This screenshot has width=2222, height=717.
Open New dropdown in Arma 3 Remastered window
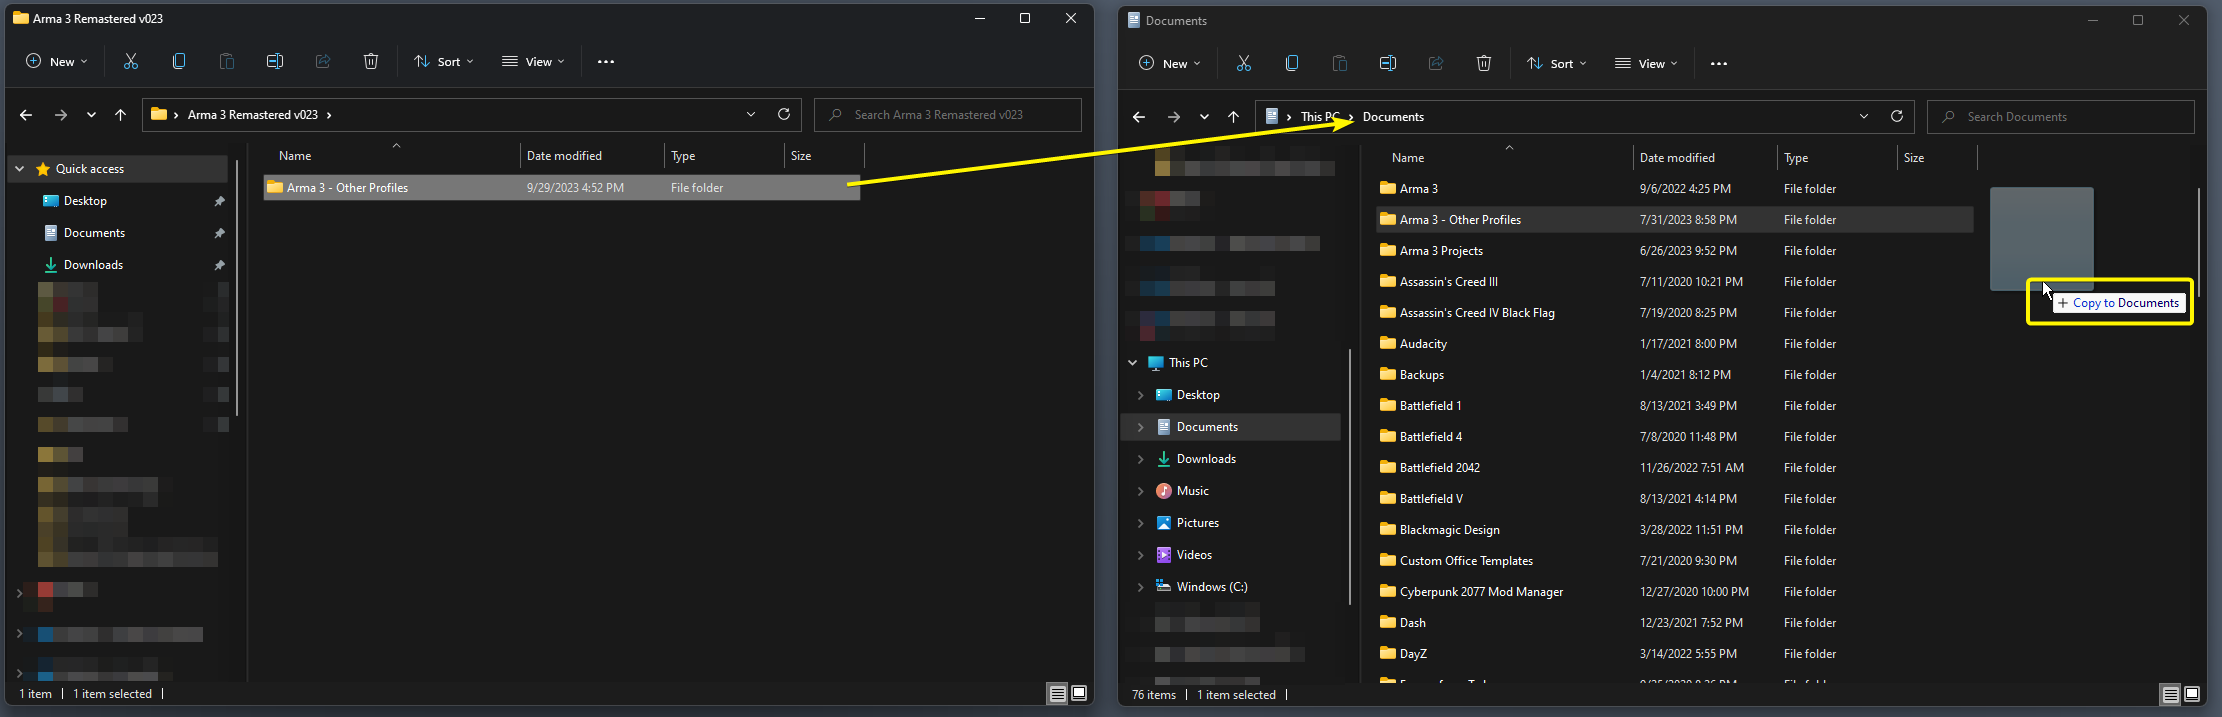click(56, 61)
